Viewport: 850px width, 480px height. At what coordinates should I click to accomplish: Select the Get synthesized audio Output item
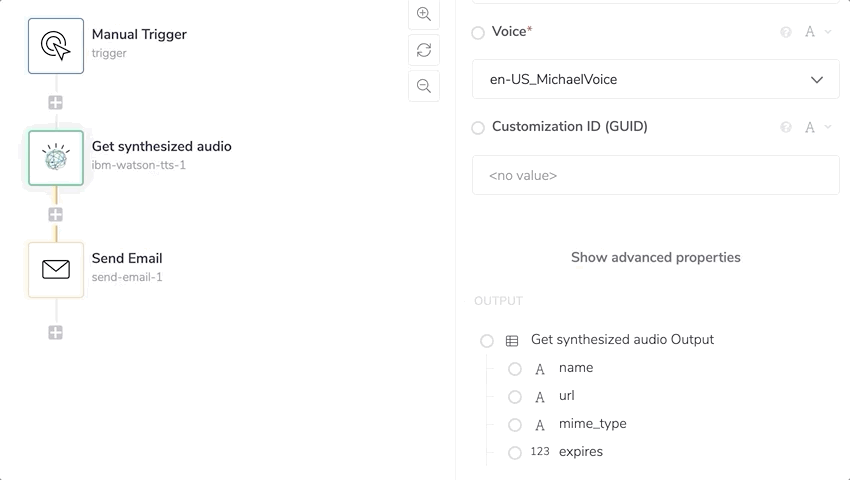tap(621, 340)
